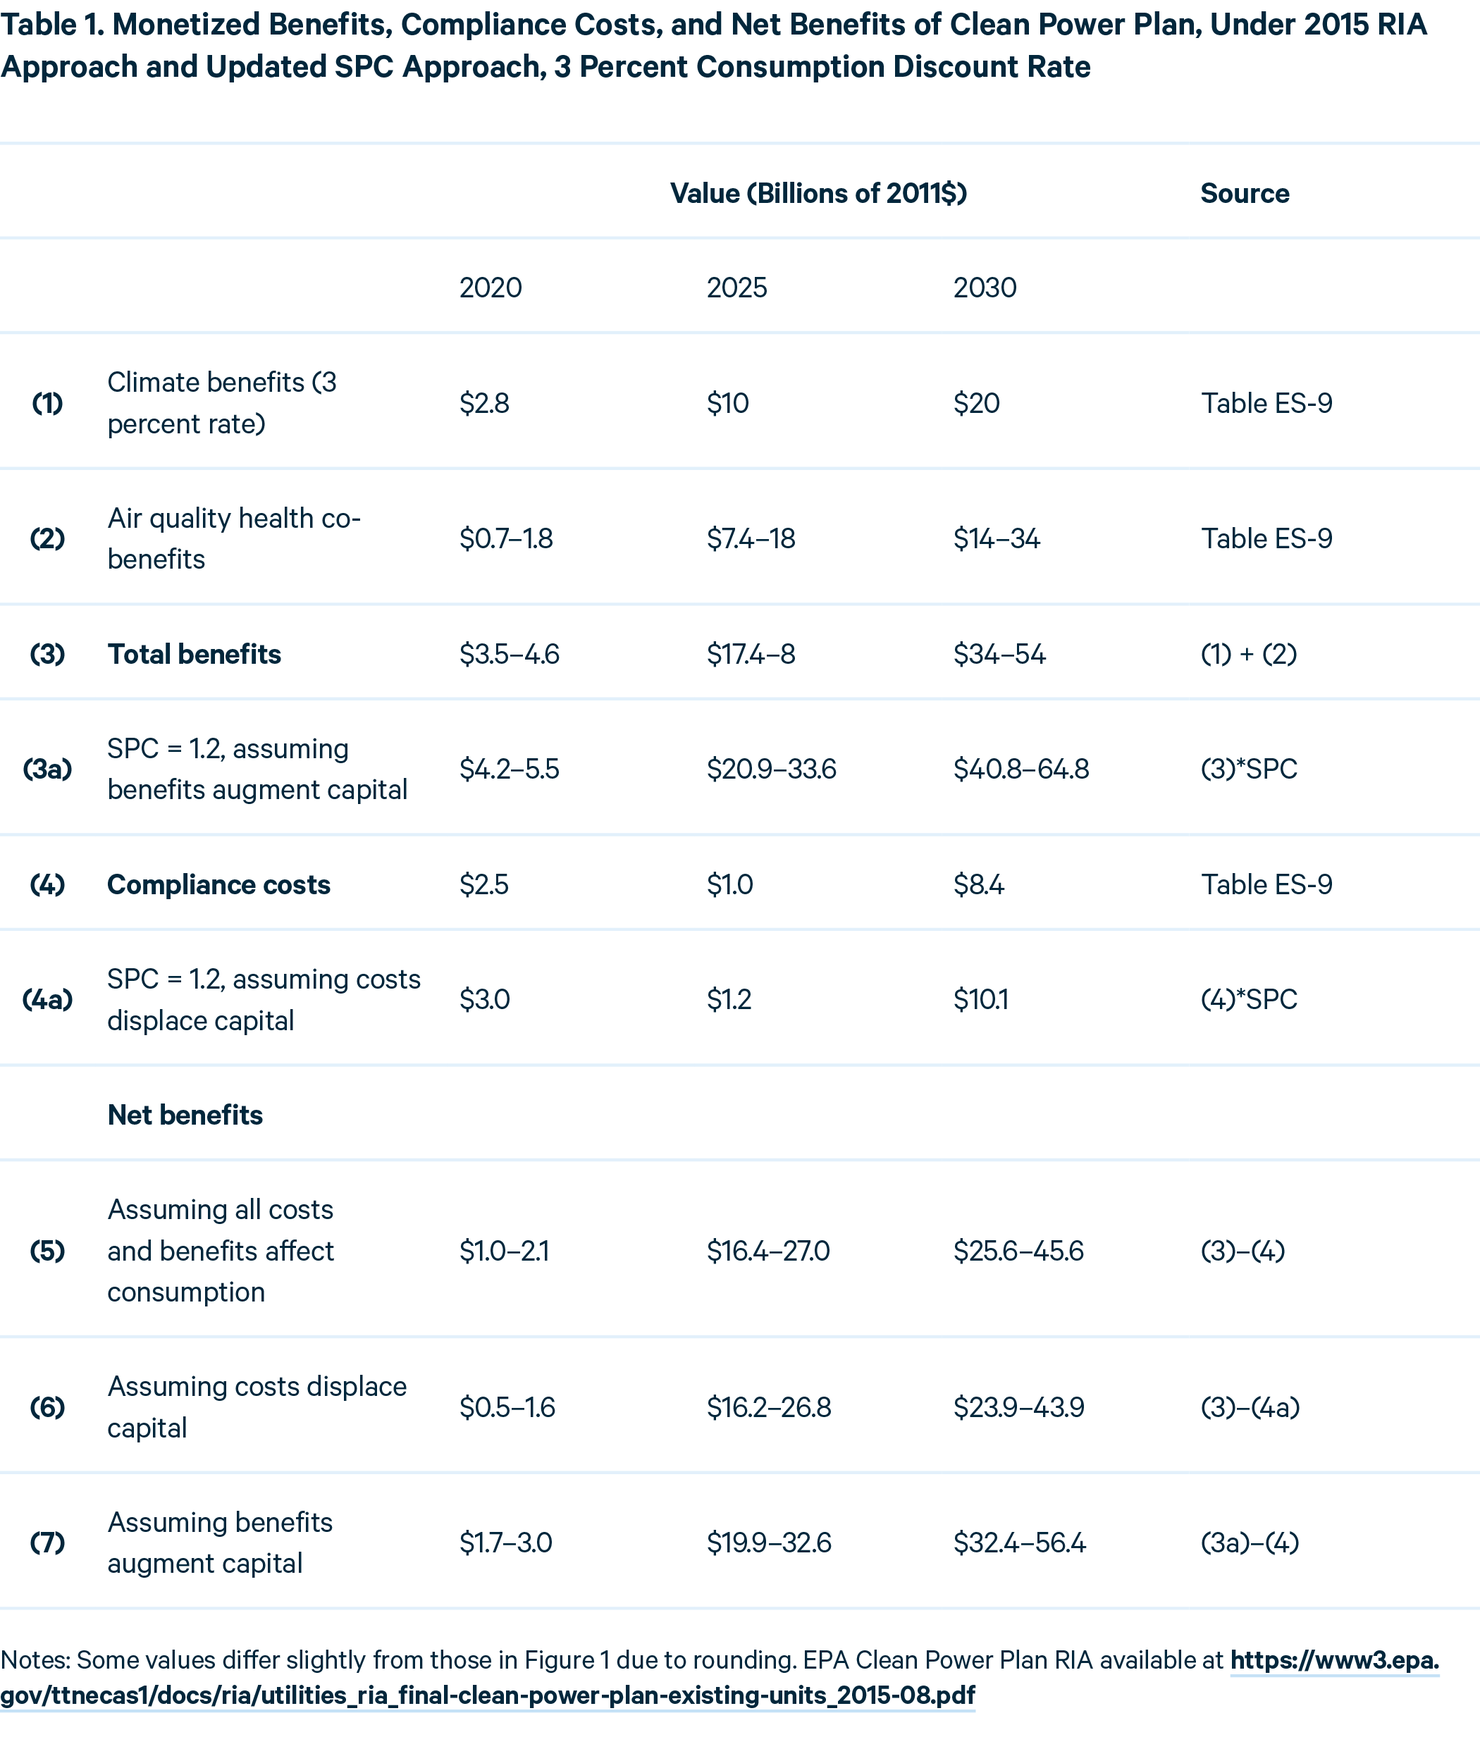Click the Table ES-9 source in compliance costs row
The height and width of the screenshot is (1737, 1480).
(x=1267, y=885)
